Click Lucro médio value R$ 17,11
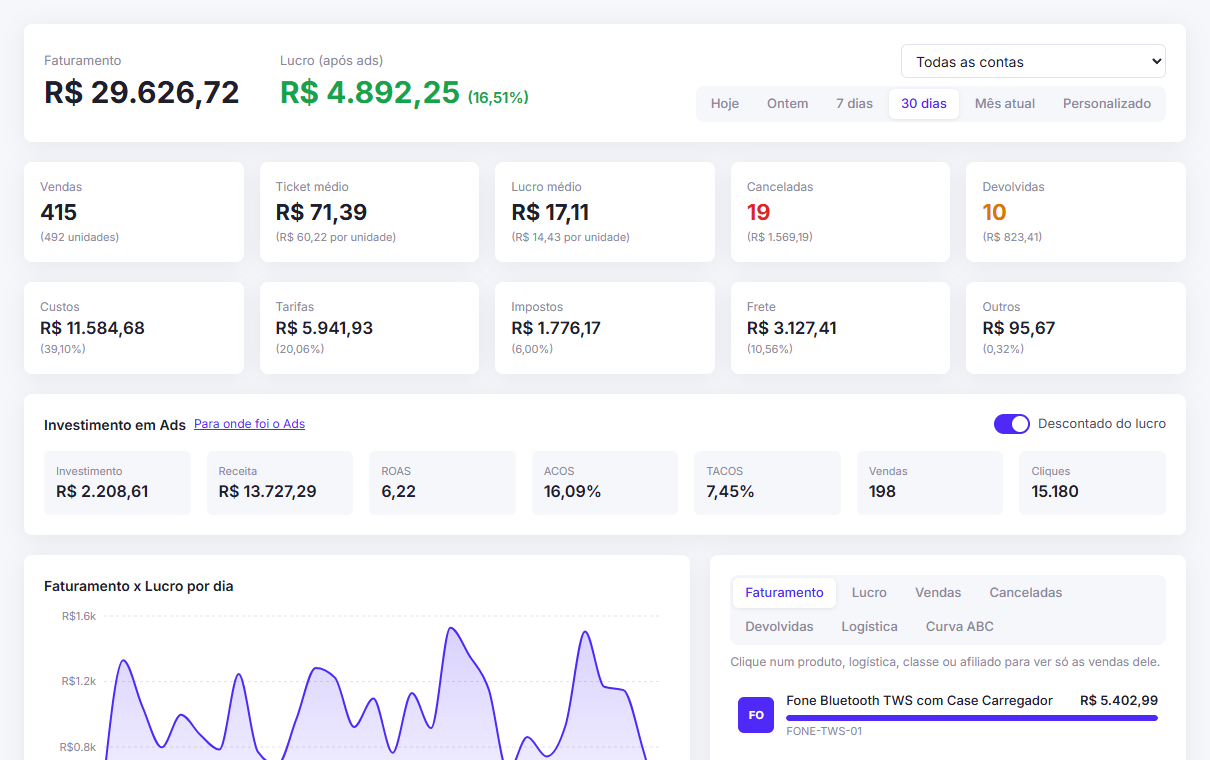 (550, 212)
